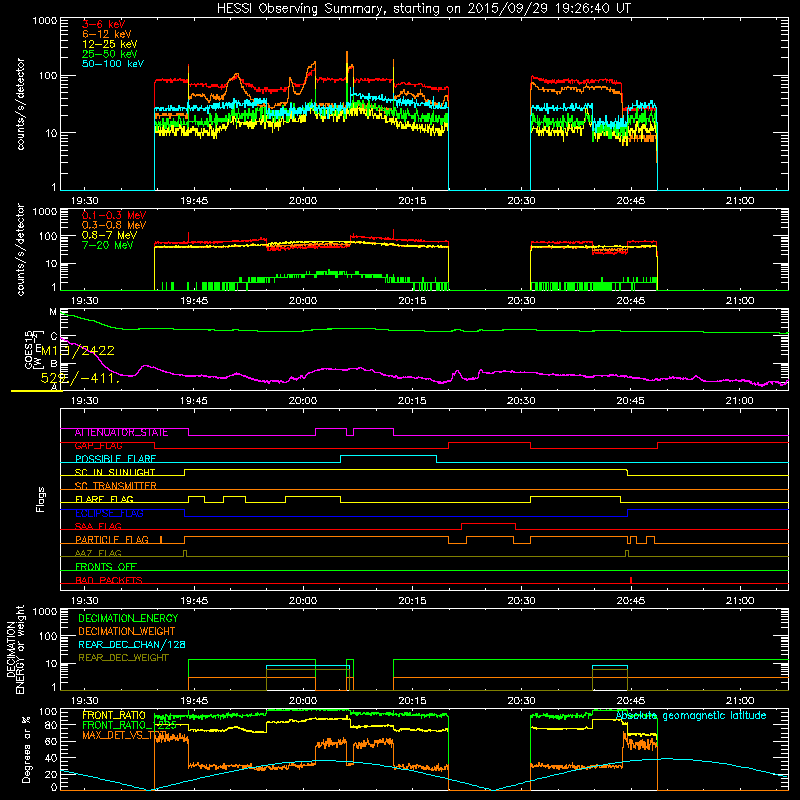Click the 20:45 tick below Flags plot
This screenshot has width=800, height=800.
pyautogui.click(x=631, y=601)
